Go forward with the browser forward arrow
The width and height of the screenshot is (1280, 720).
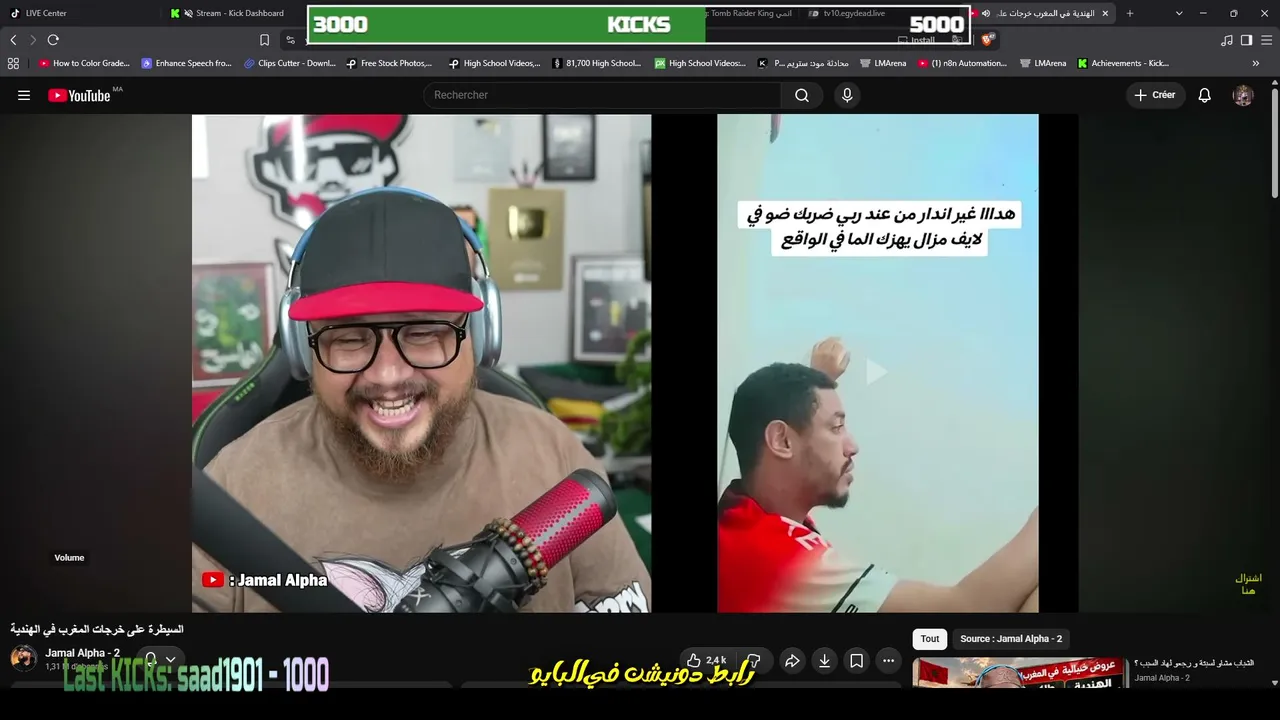32,40
